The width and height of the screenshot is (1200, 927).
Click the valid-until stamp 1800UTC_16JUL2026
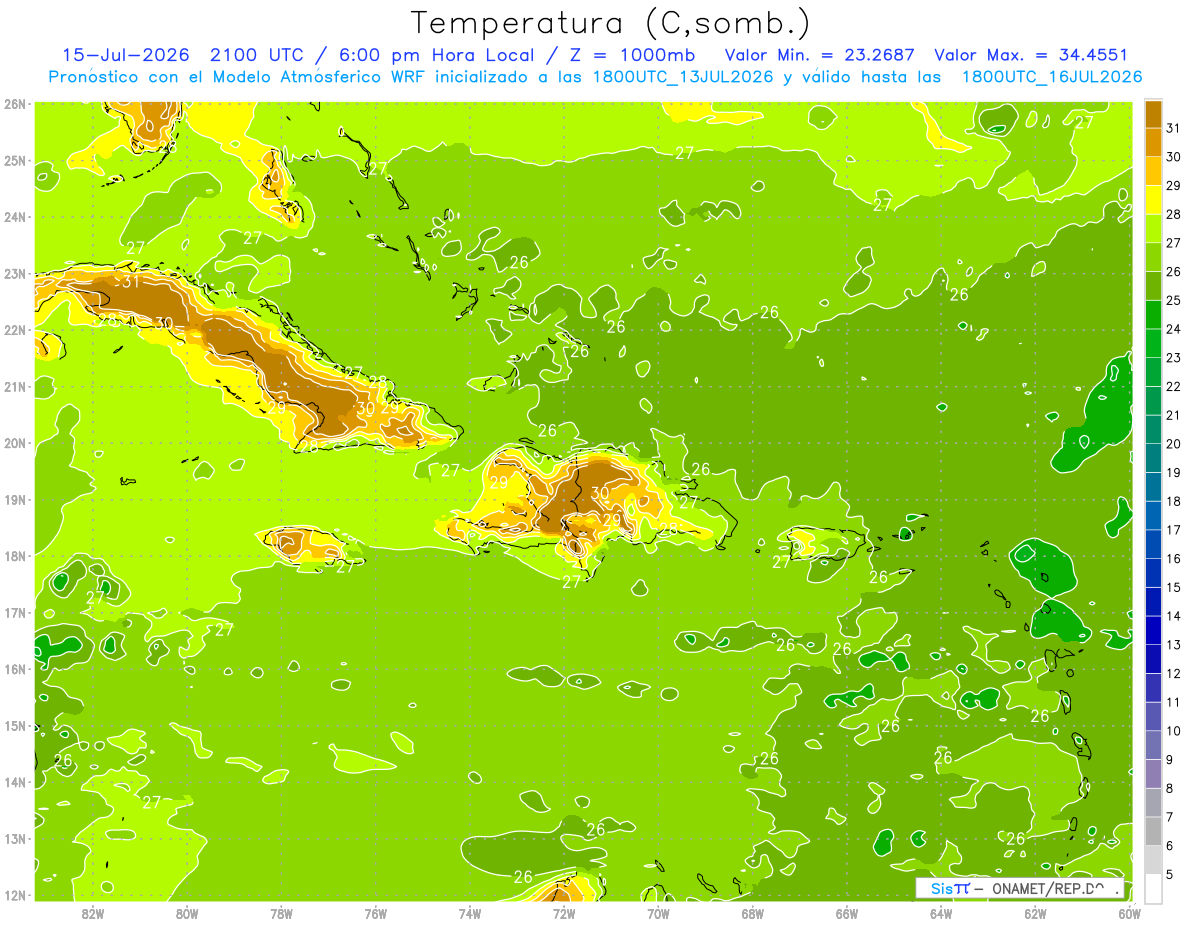[x=1051, y=77]
